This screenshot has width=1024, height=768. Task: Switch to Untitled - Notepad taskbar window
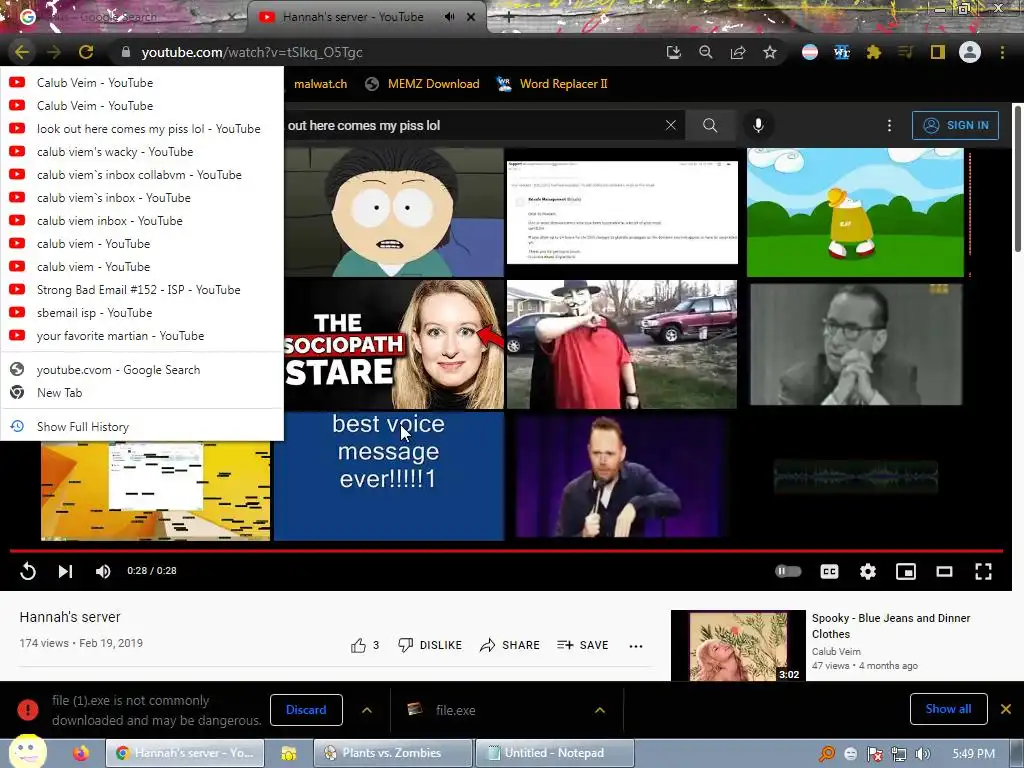pyautogui.click(x=554, y=753)
